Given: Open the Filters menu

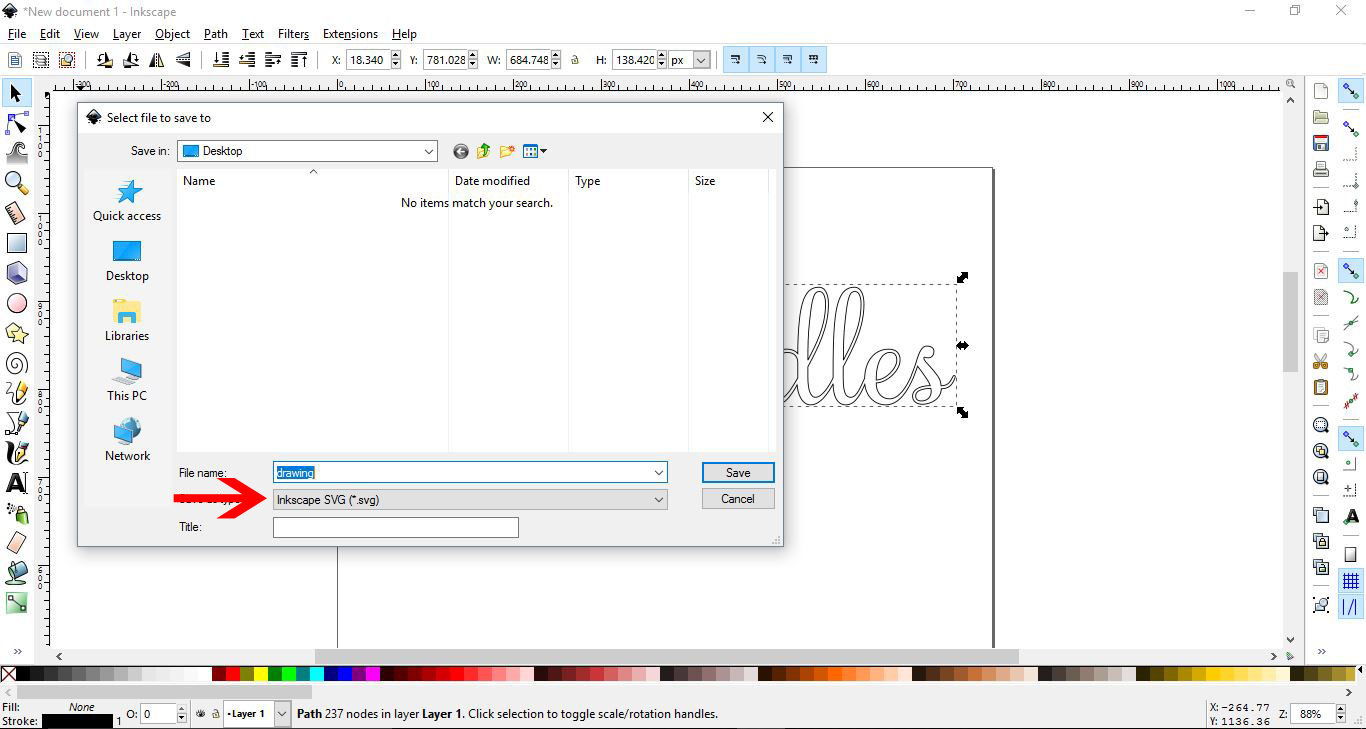Looking at the screenshot, I should point(293,34).
